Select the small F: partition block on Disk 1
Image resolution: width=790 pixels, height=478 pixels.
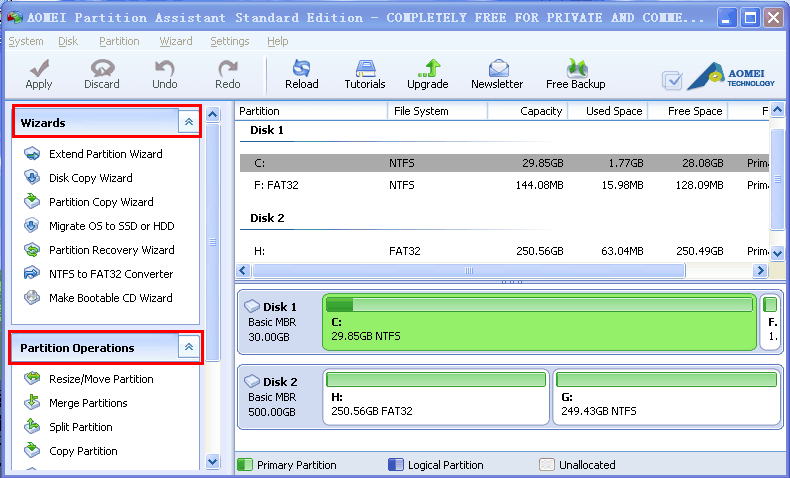tap(770, 322)
